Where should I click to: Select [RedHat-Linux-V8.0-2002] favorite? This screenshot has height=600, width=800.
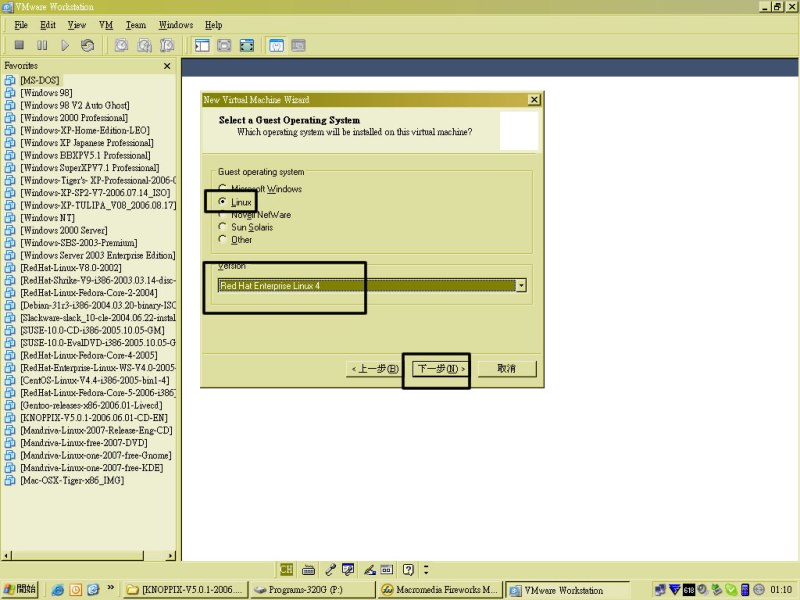71,268
